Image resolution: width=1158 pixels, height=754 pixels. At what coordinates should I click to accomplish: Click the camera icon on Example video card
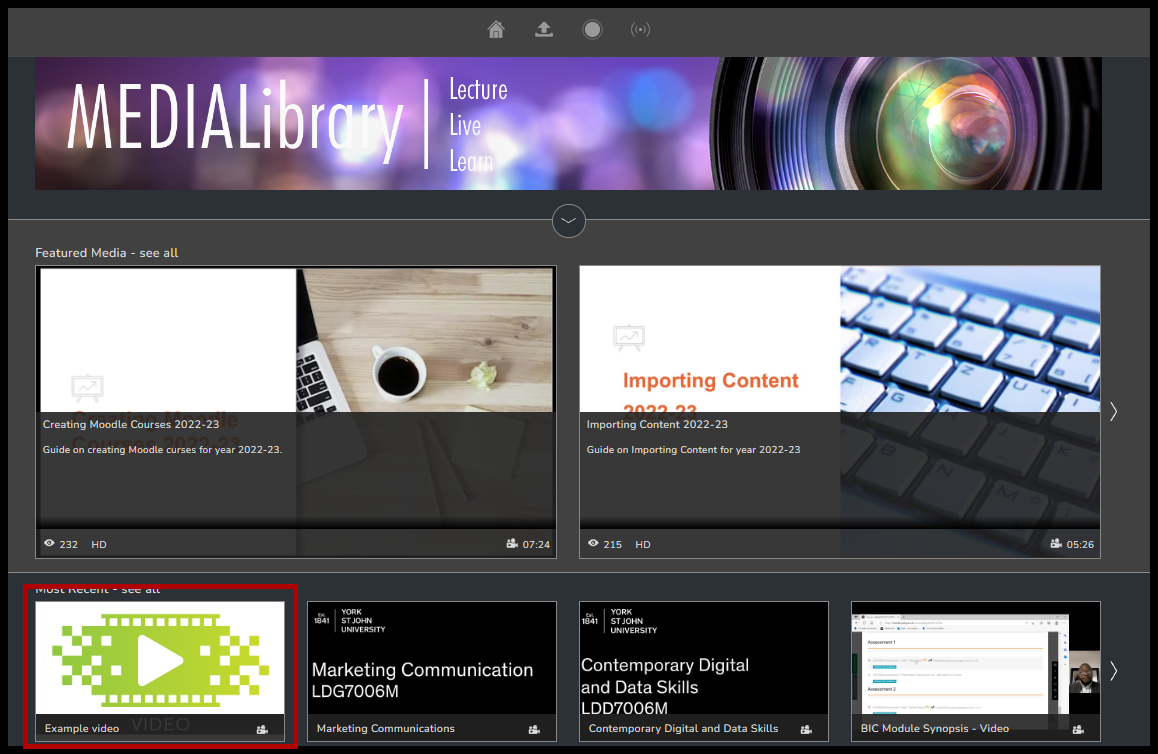pos(262,729)
